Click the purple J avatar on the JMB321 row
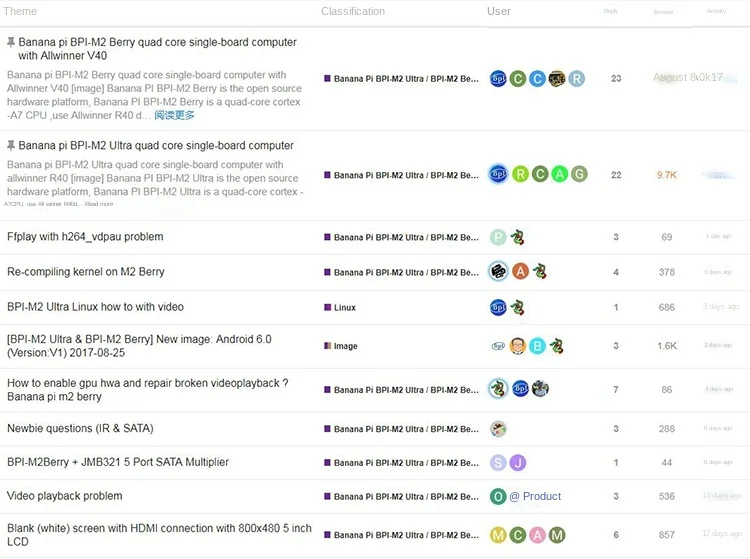Screen dimensions: 750x559 (518, 462)
